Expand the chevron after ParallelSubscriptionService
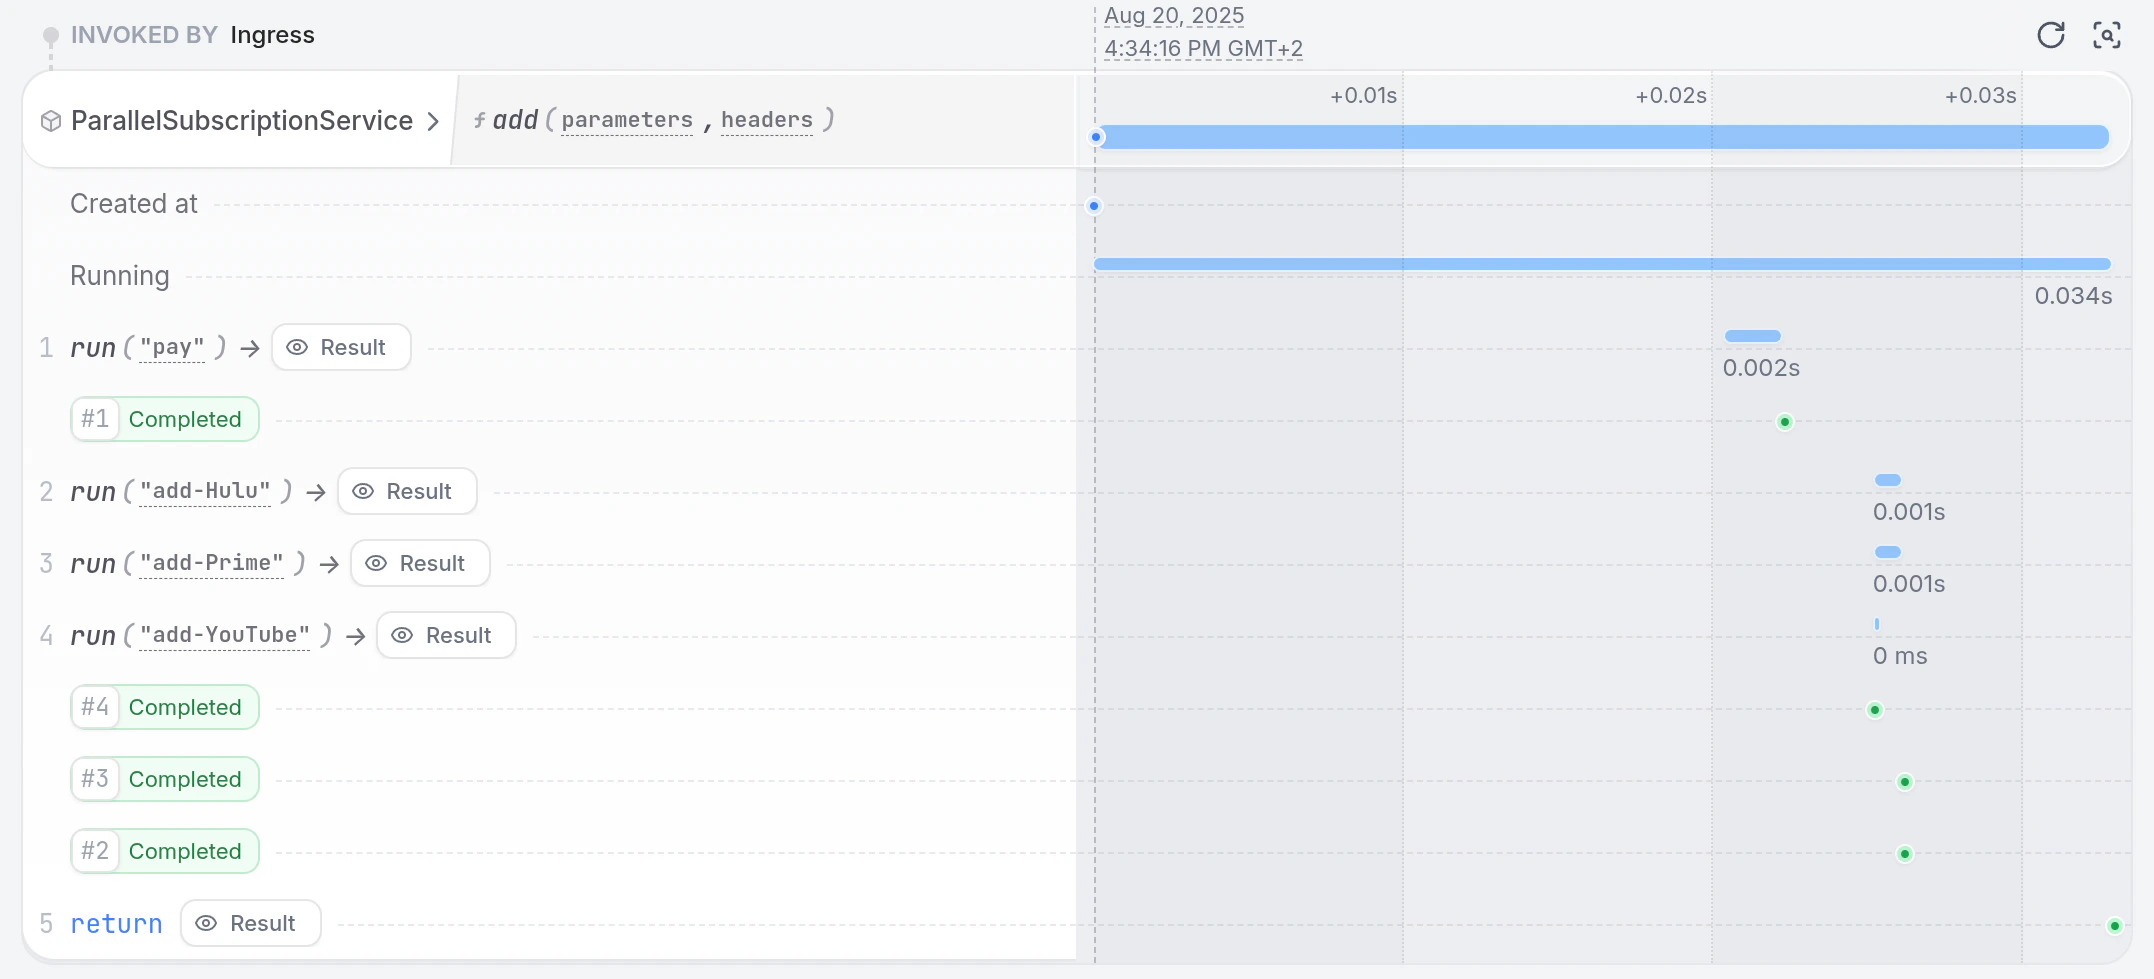The height and width of the screenshot is (979, 2154). [433, 121]
